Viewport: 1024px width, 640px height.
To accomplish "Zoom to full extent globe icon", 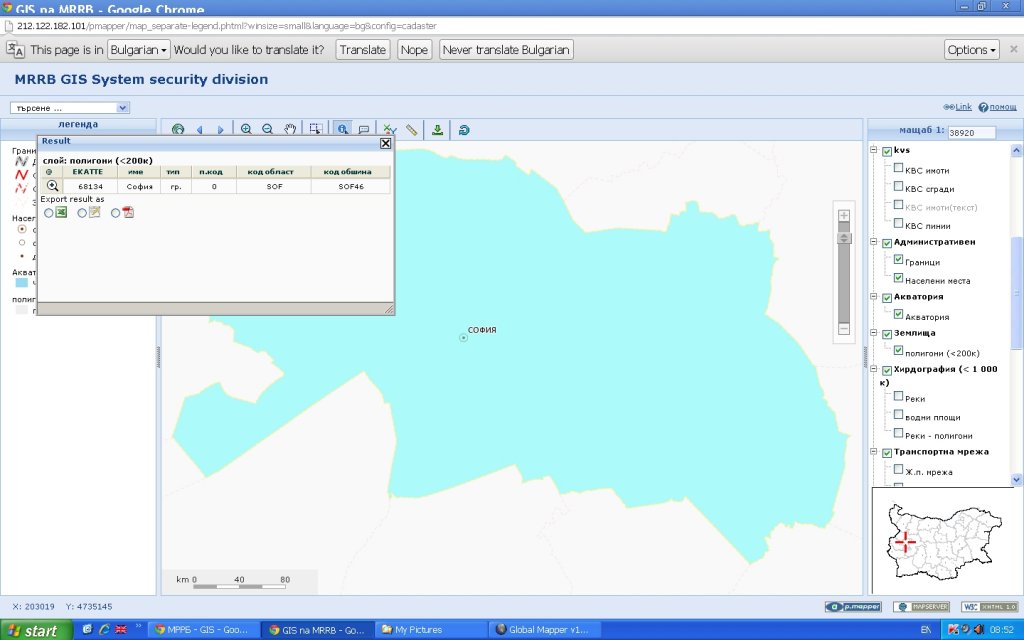I will [178, 129].
